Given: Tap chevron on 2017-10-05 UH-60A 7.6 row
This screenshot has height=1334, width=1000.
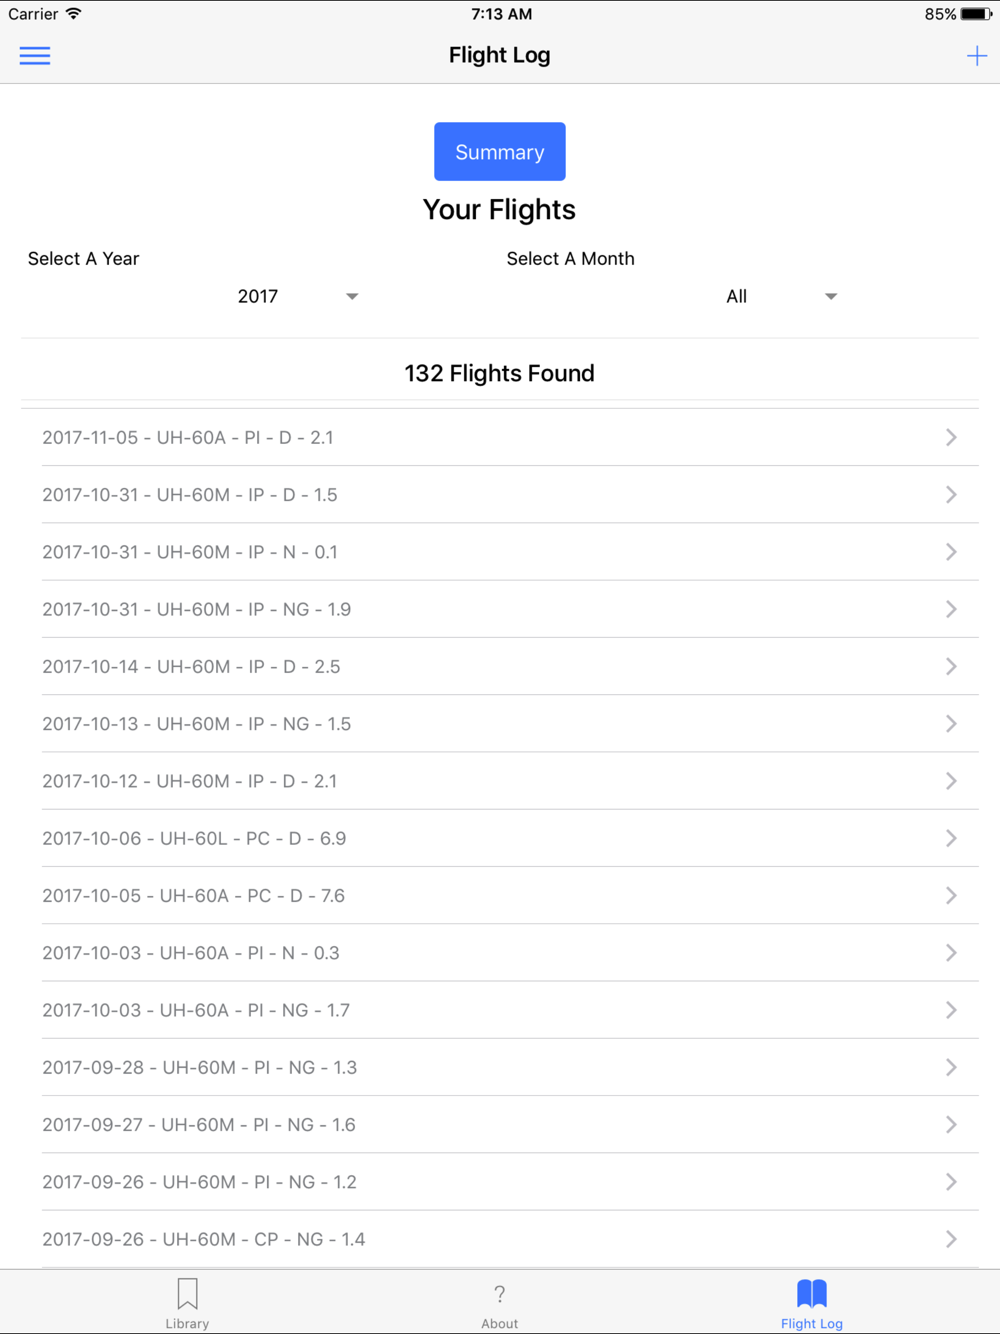Looking at the screenshot, I should [x=951, y=896].
